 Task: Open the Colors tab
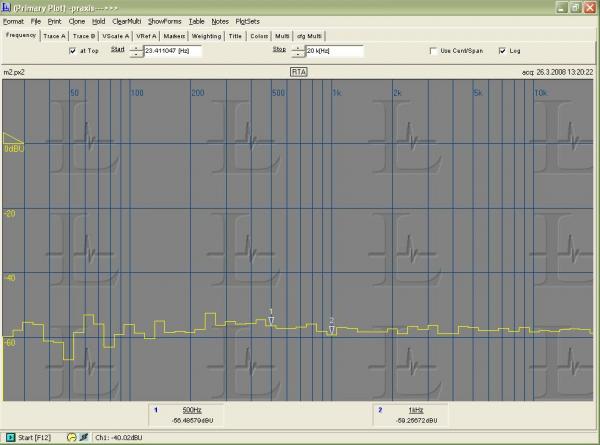(x=260, y=35)
